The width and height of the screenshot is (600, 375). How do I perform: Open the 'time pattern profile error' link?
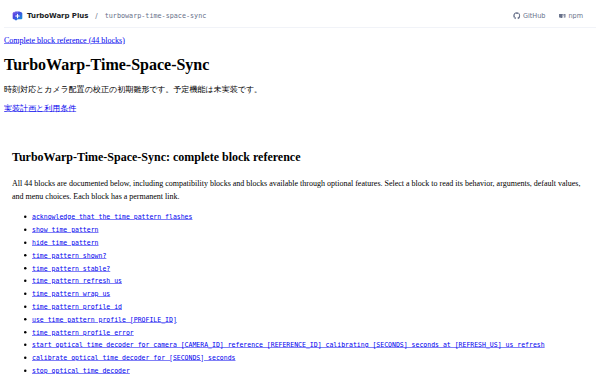tap(83, 333)
